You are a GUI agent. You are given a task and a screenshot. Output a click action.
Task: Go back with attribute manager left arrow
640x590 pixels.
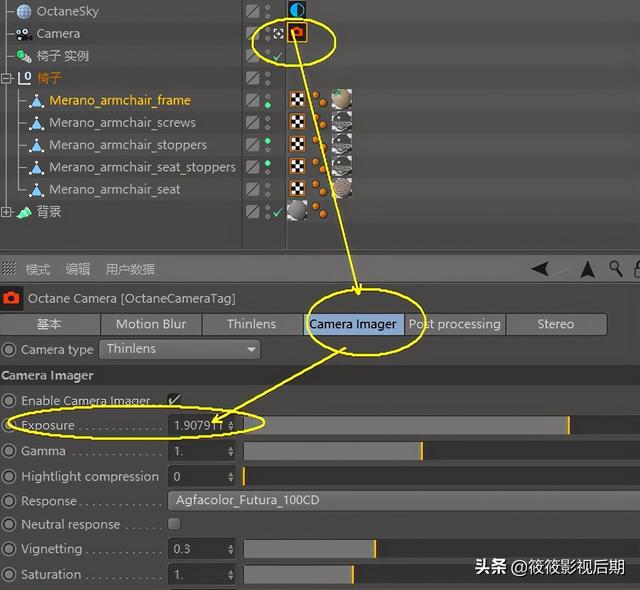coord(540,269)
